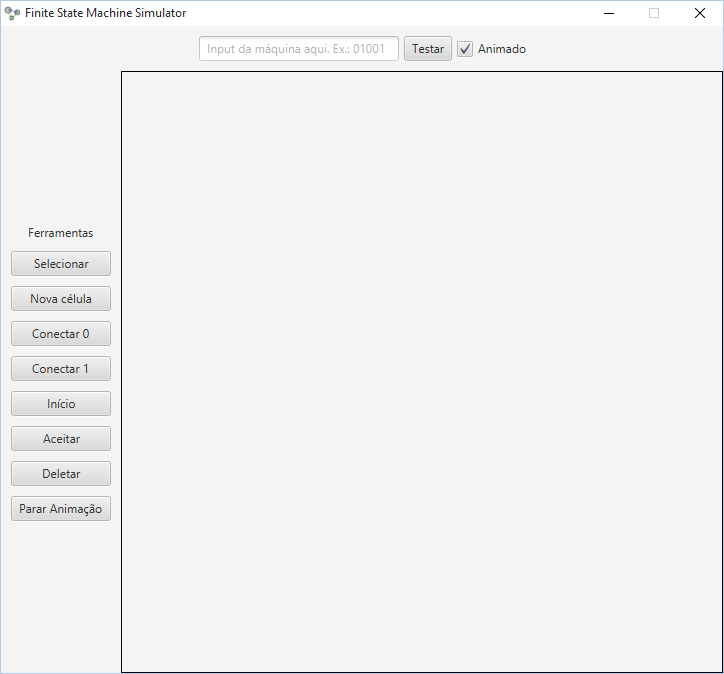Activate the Conectar 1 tool
This screenshot has width=724, height=674.
61,369
